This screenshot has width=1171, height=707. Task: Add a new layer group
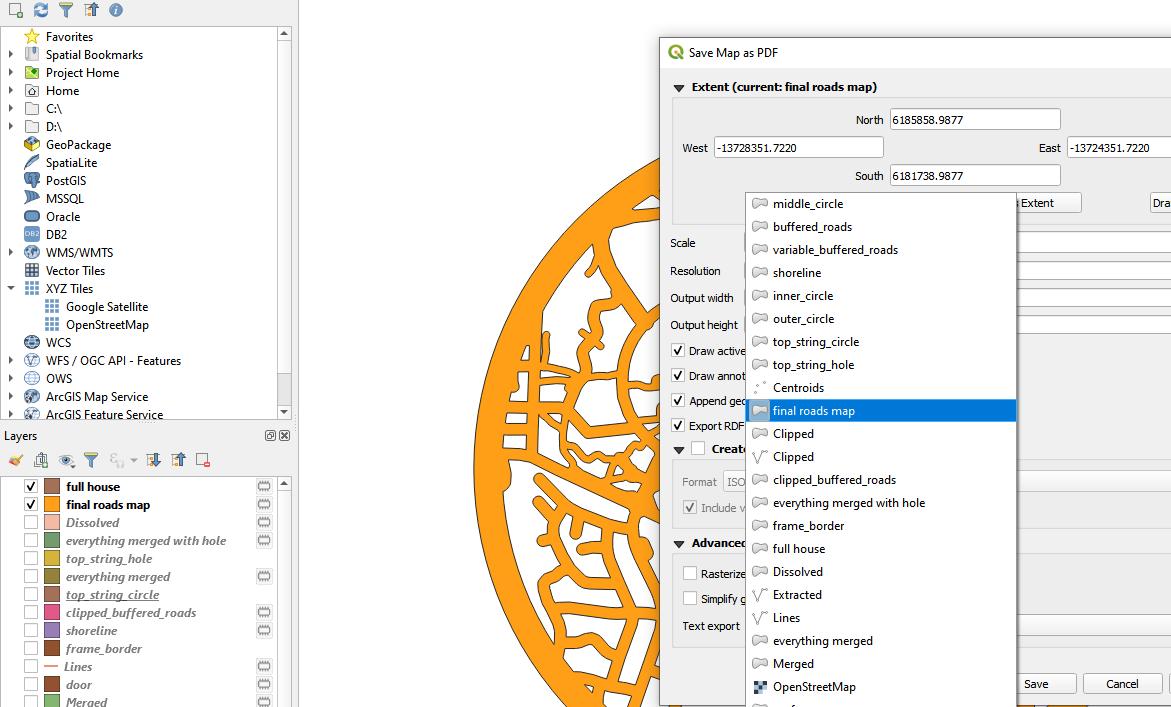[x=41, y=460]
